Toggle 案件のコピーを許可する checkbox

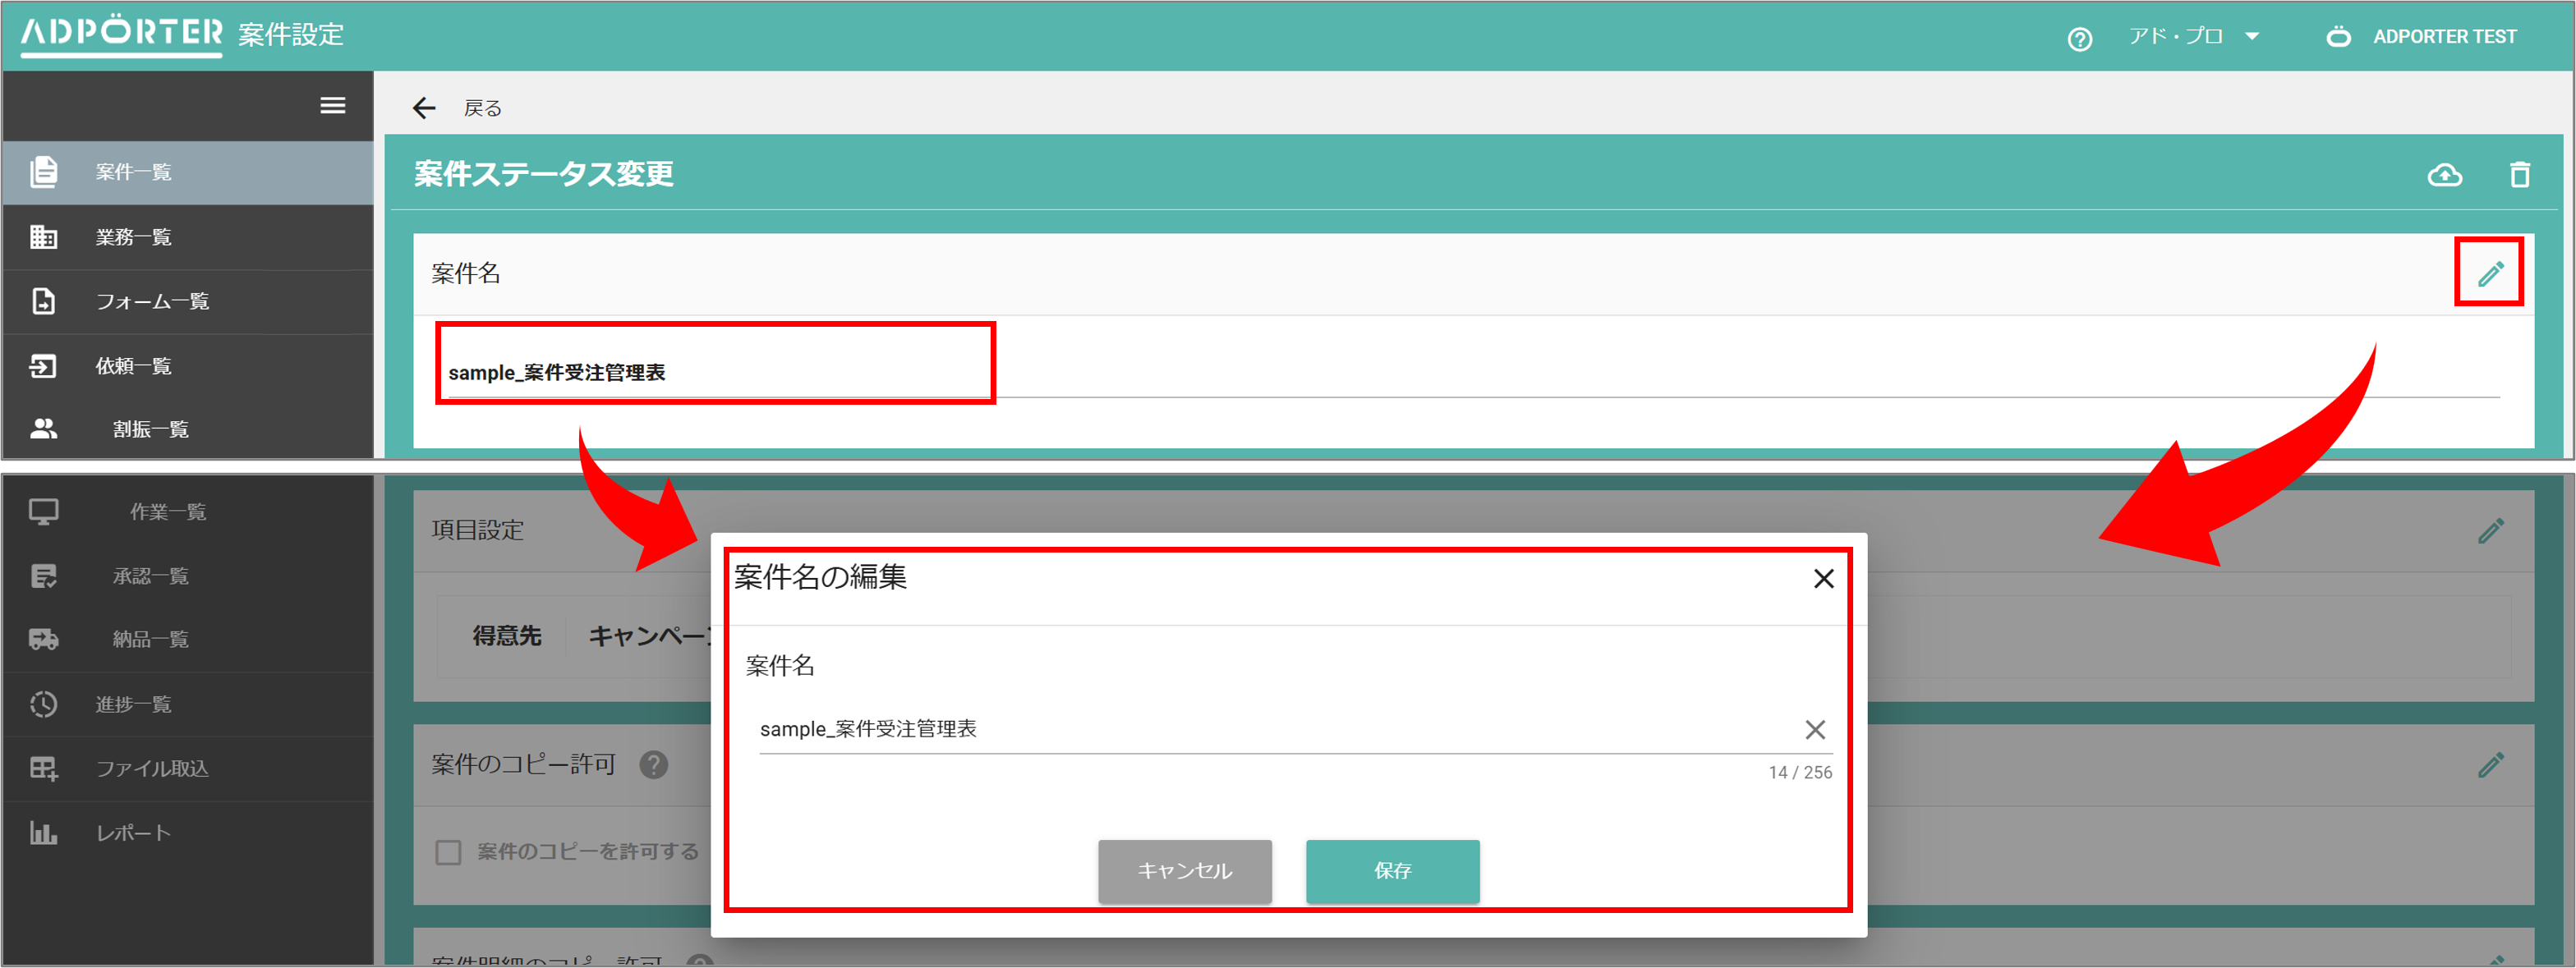coord(448,852)
